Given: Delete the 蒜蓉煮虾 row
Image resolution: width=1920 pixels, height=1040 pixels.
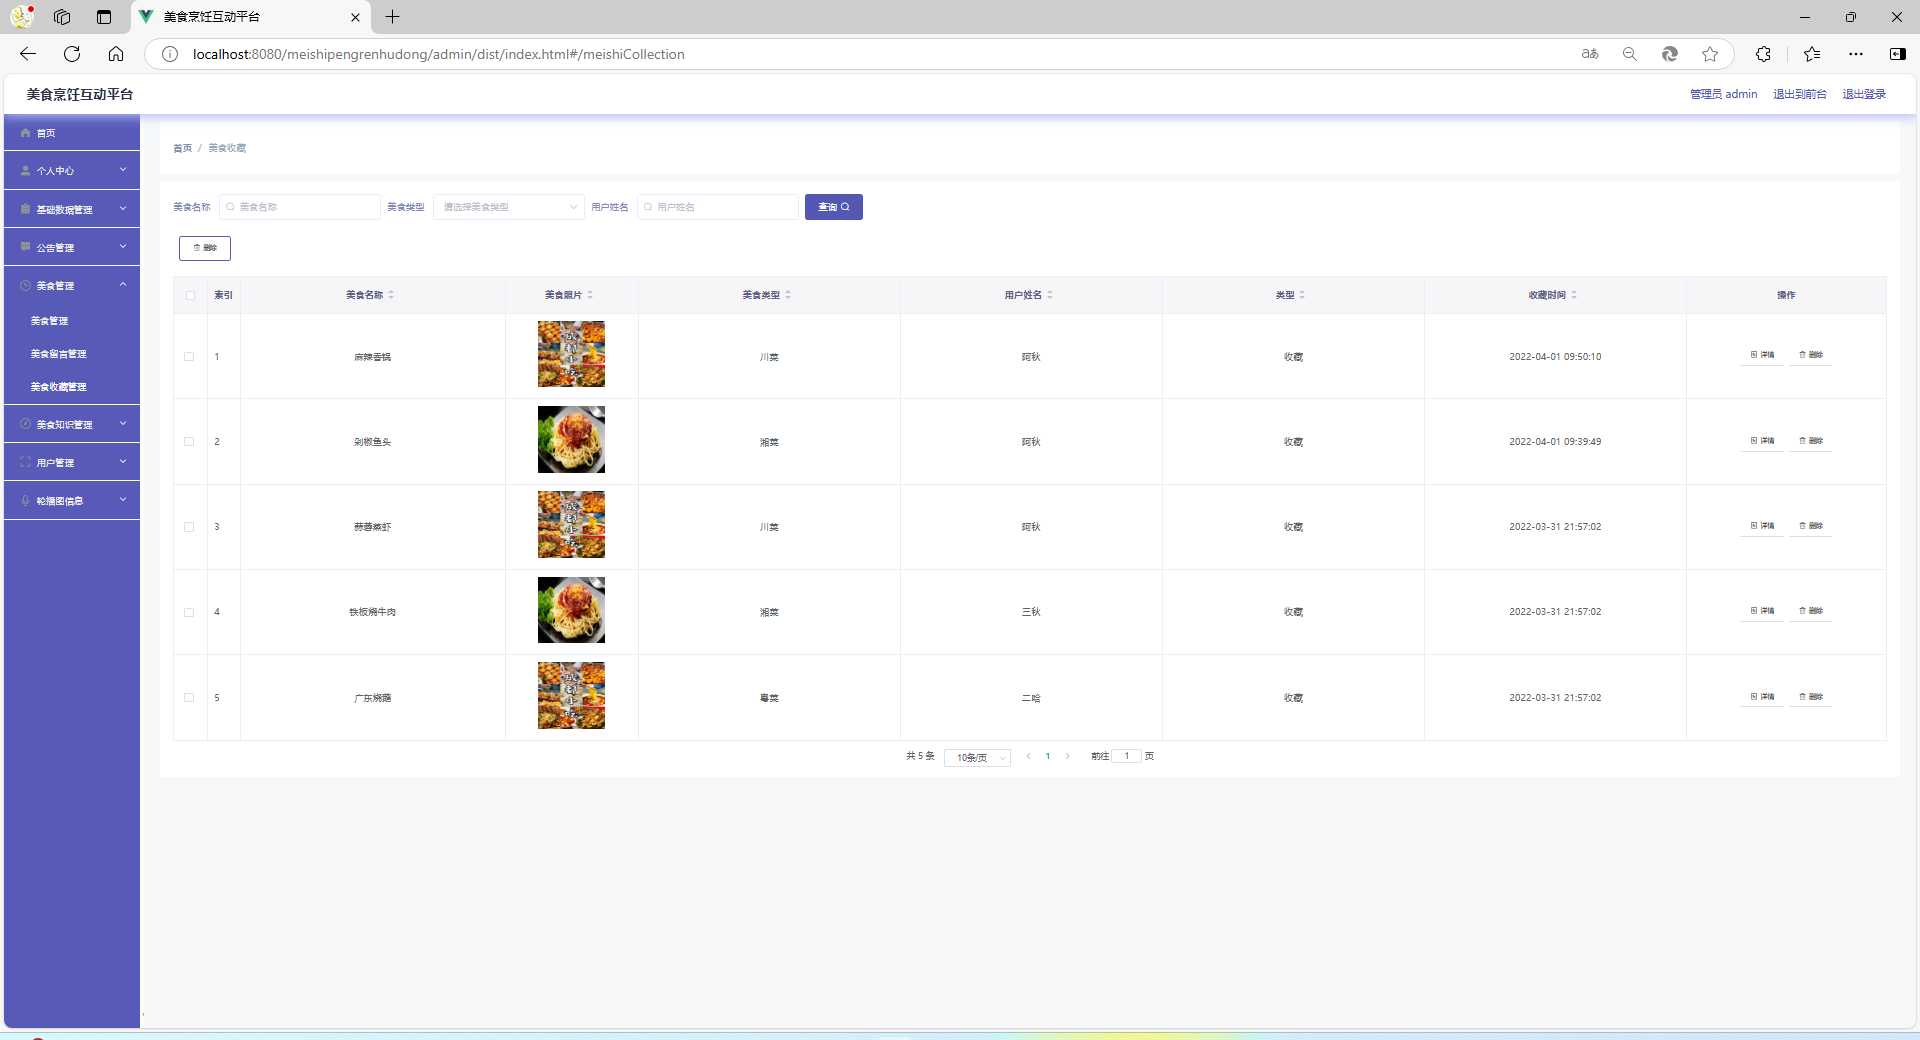Looking at the screenshot, I should point(1811,526).
